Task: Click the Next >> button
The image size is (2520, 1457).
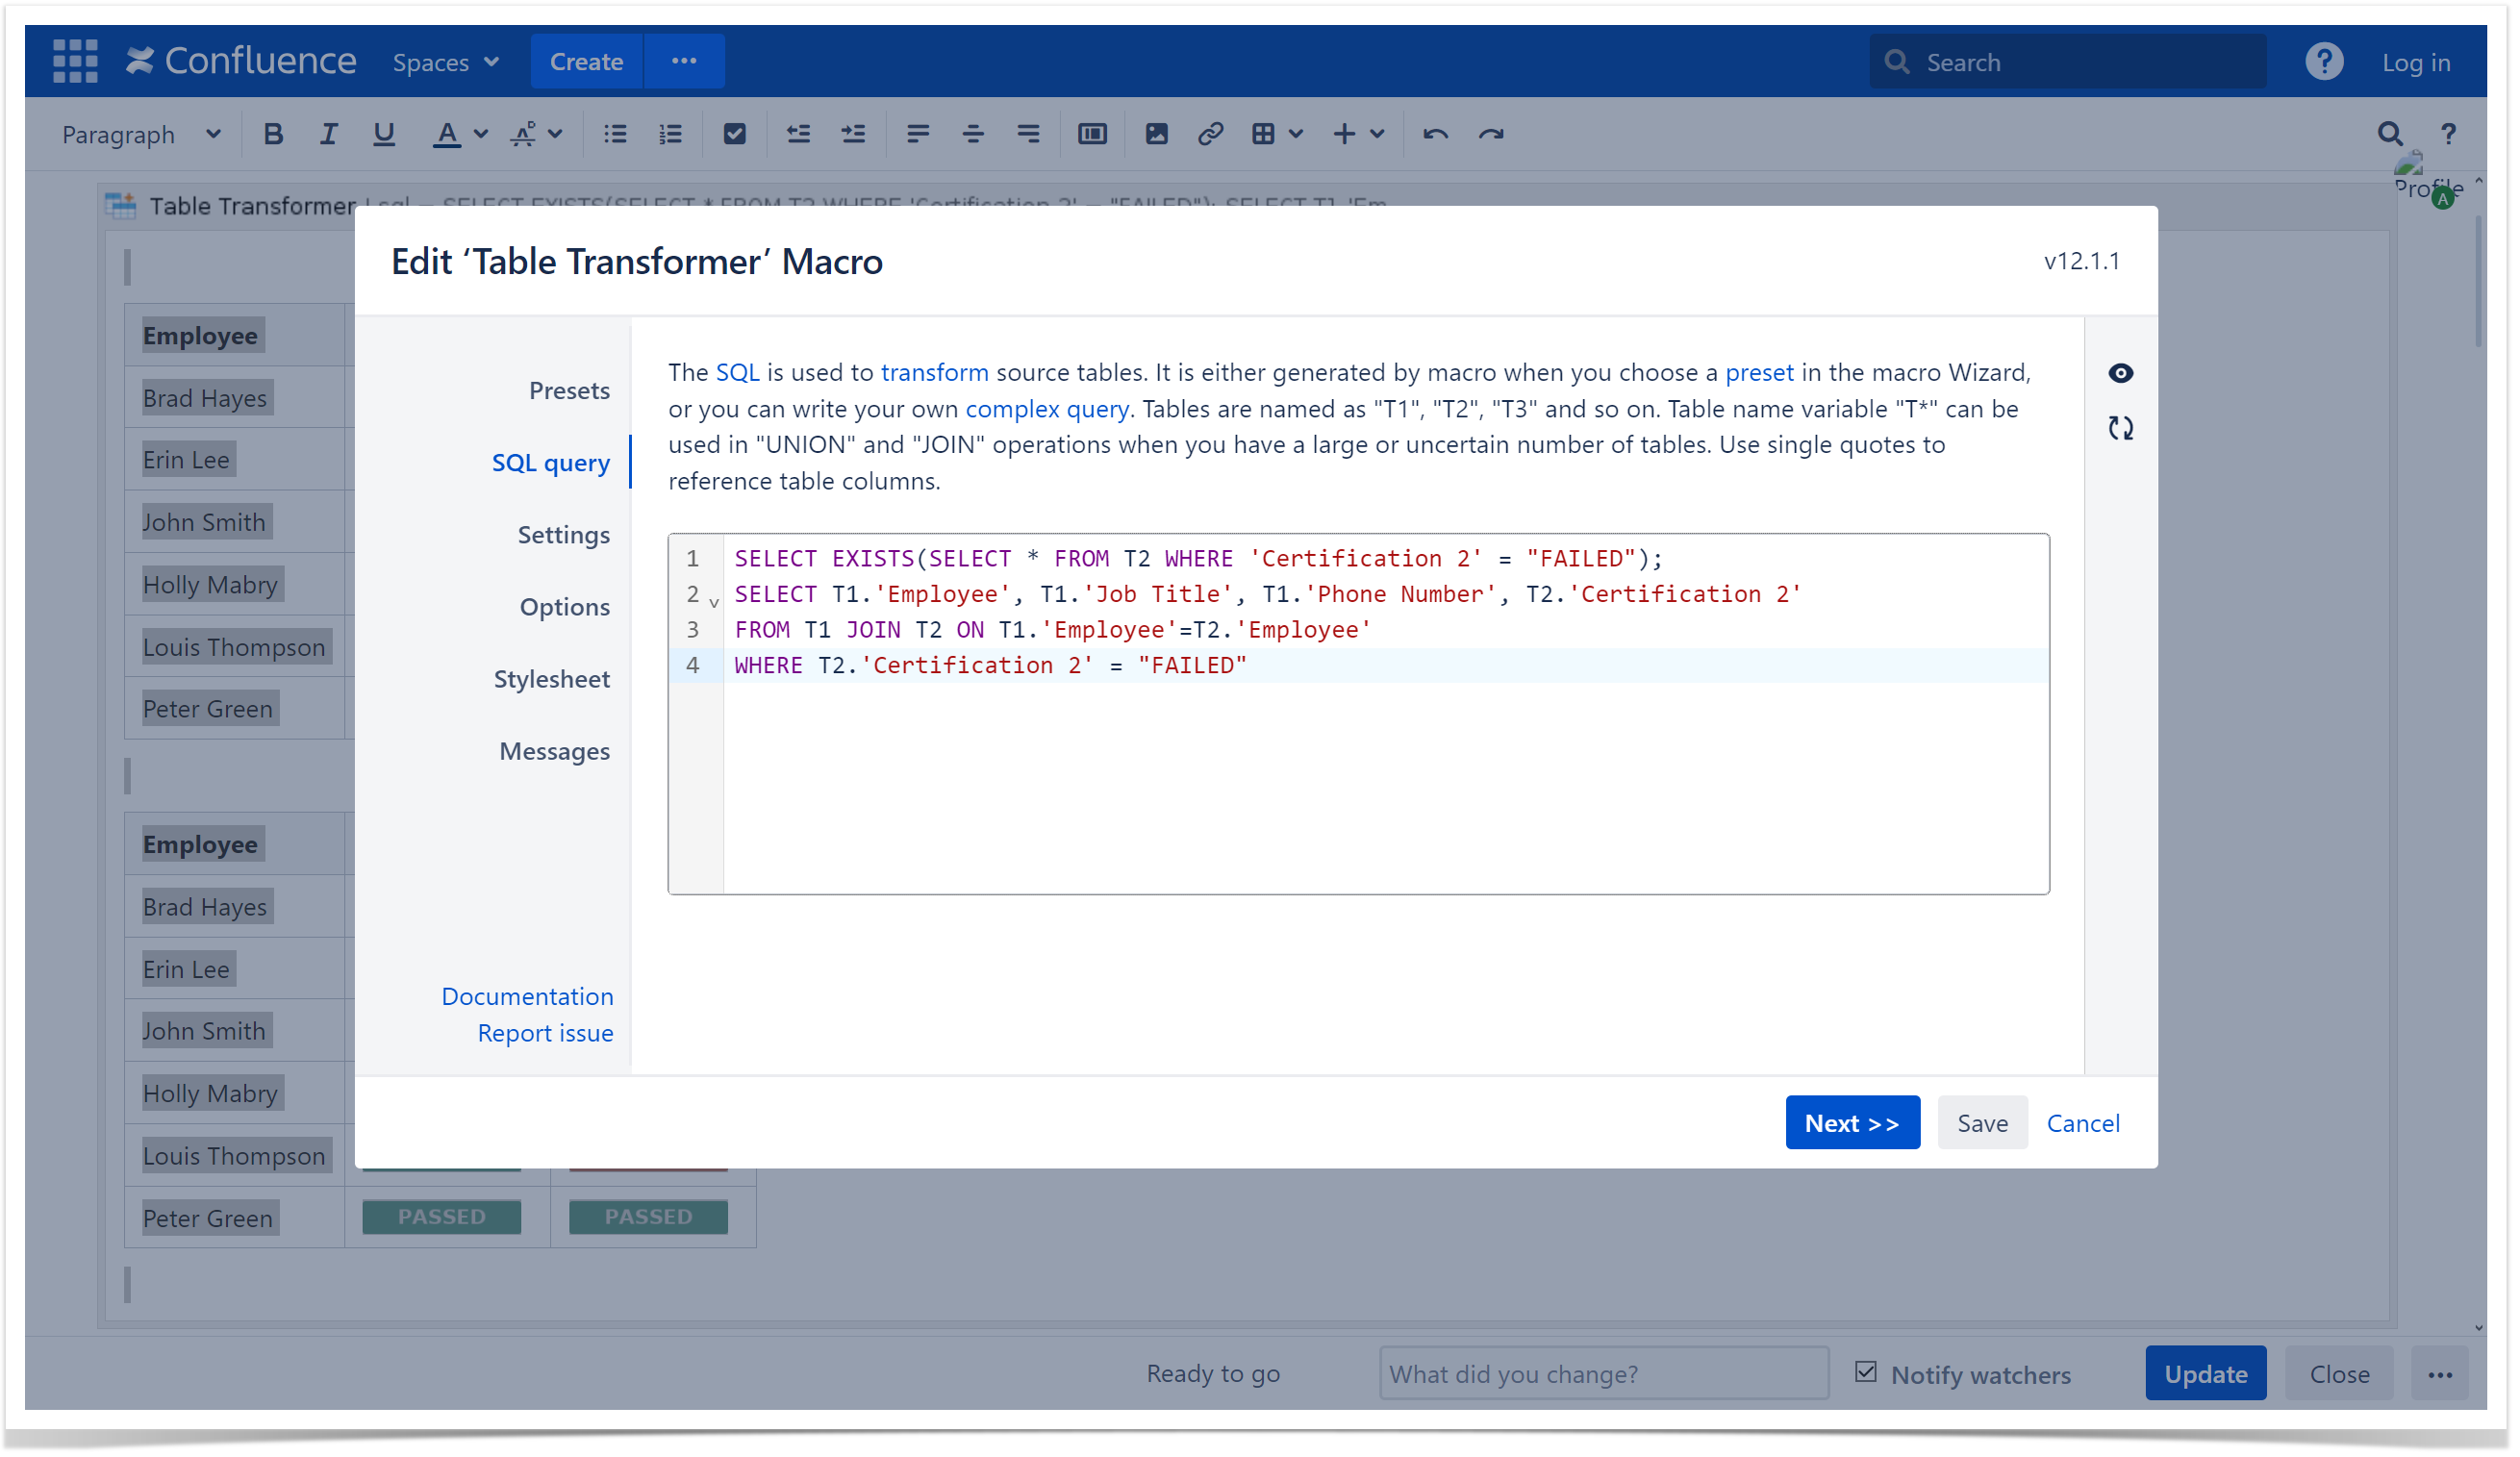Action: coord(1851,1122)
